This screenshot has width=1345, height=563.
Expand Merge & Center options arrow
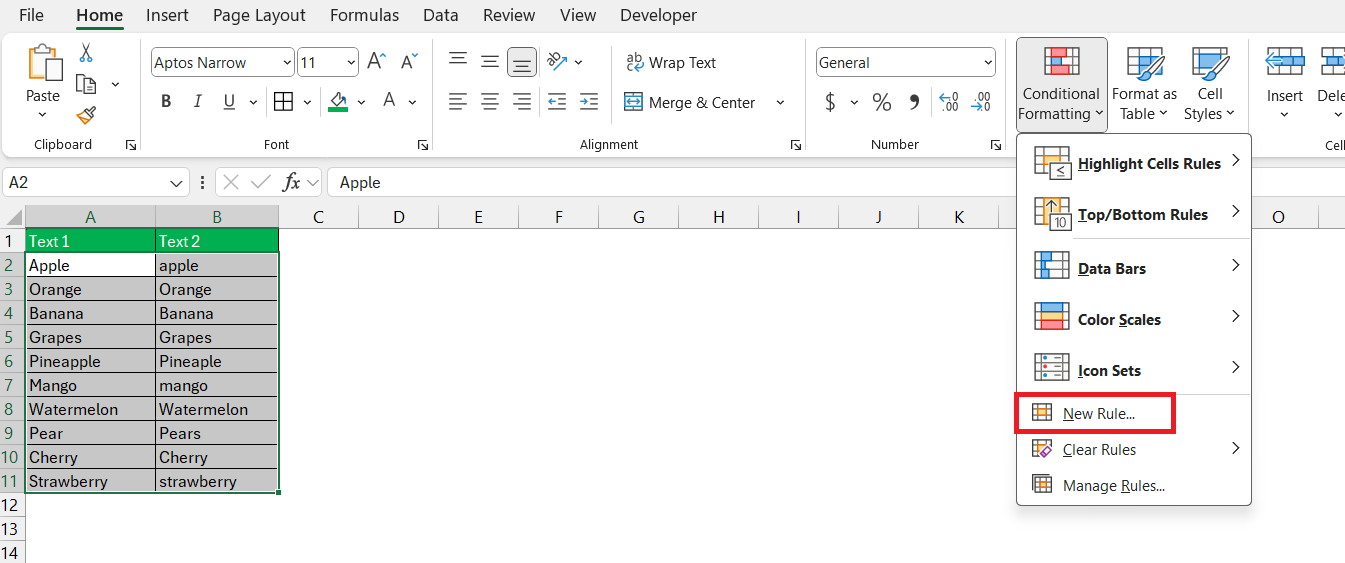(780, 102)
